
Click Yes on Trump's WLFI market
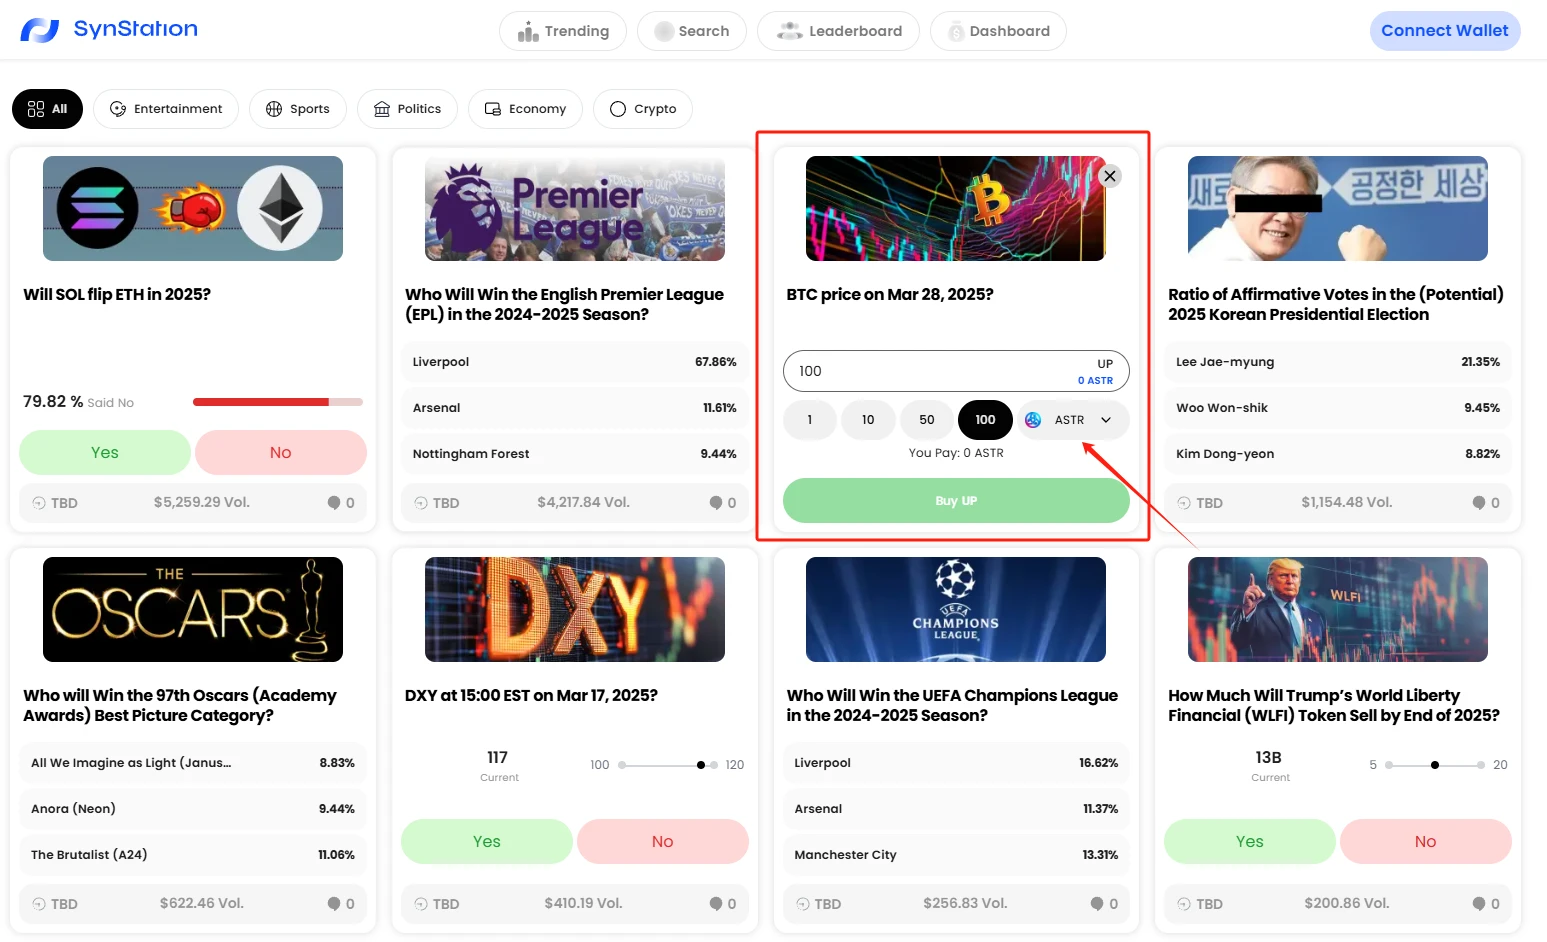pos(1250,842)
